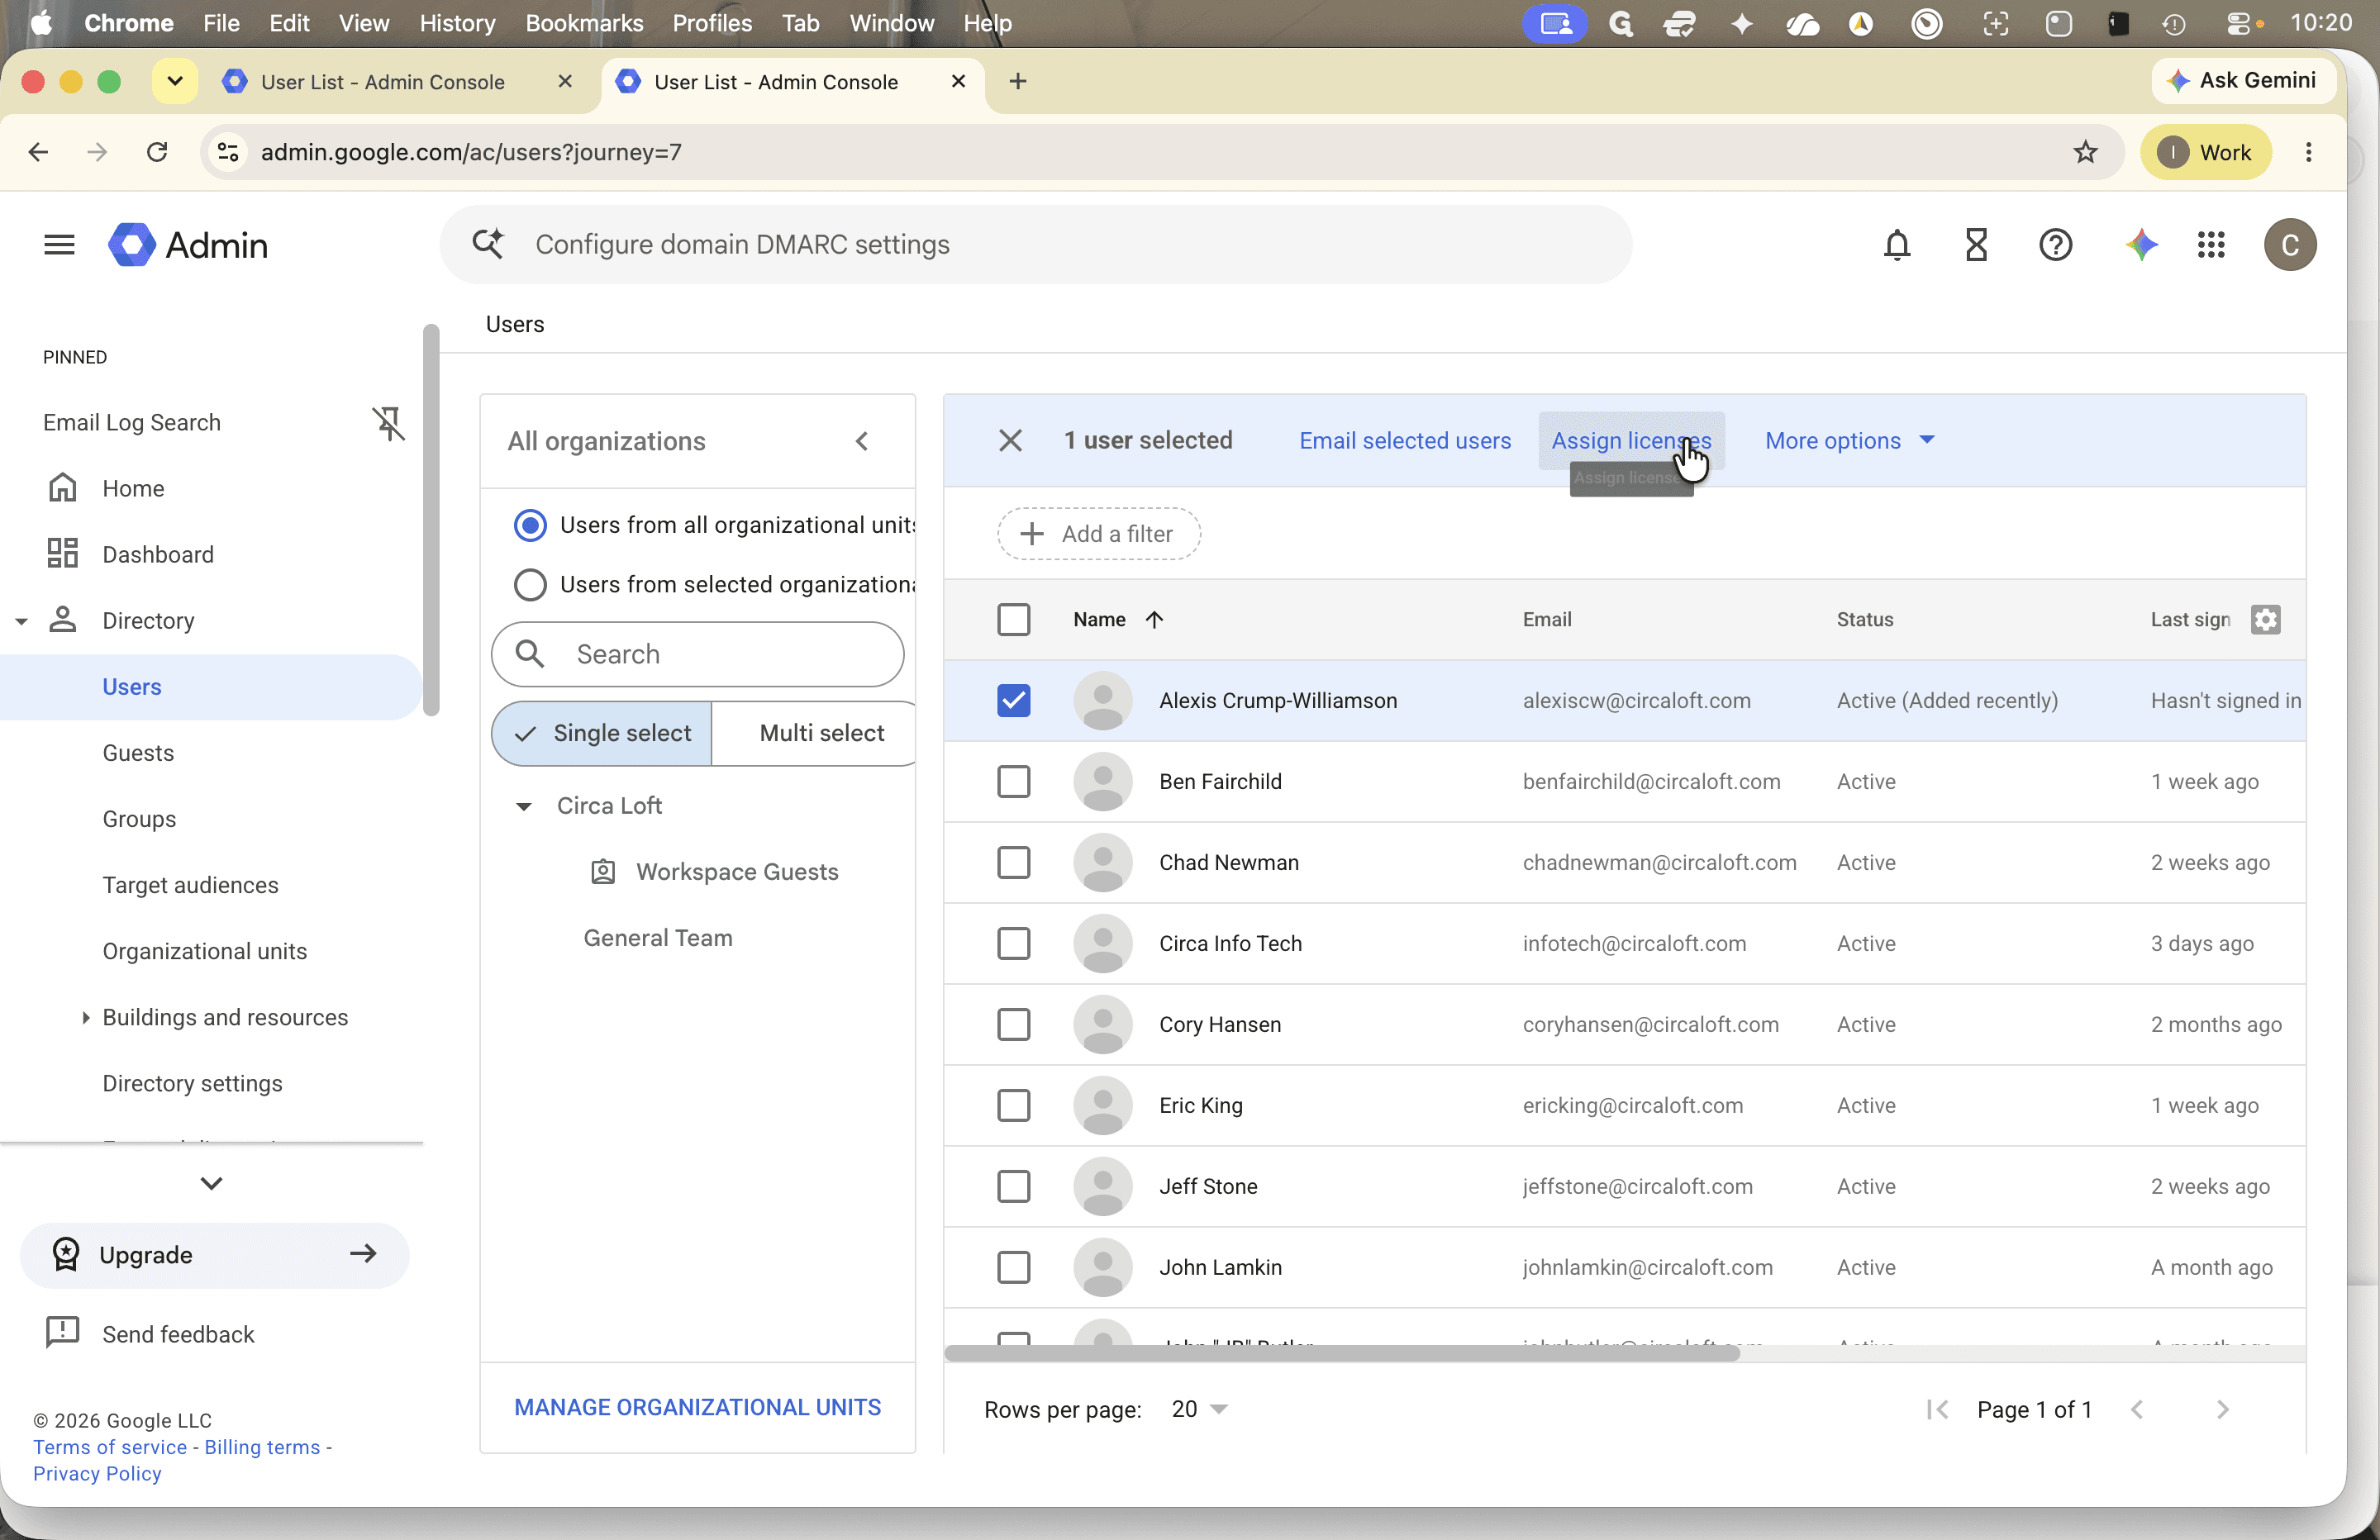Click Email selected users
Screen dimensions: 2380x1540
tap(1404, 441)
